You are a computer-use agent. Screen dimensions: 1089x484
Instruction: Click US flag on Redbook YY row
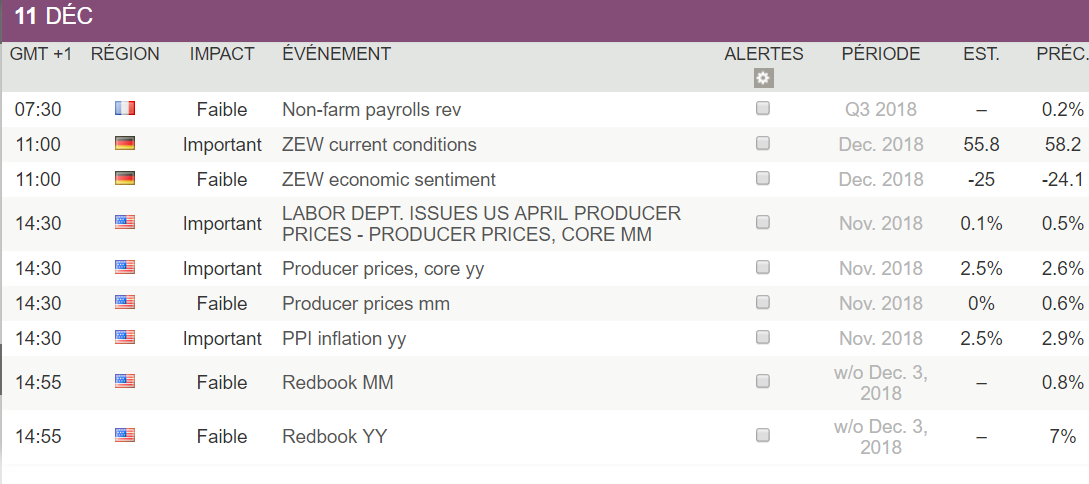click(x=125, y=435)
